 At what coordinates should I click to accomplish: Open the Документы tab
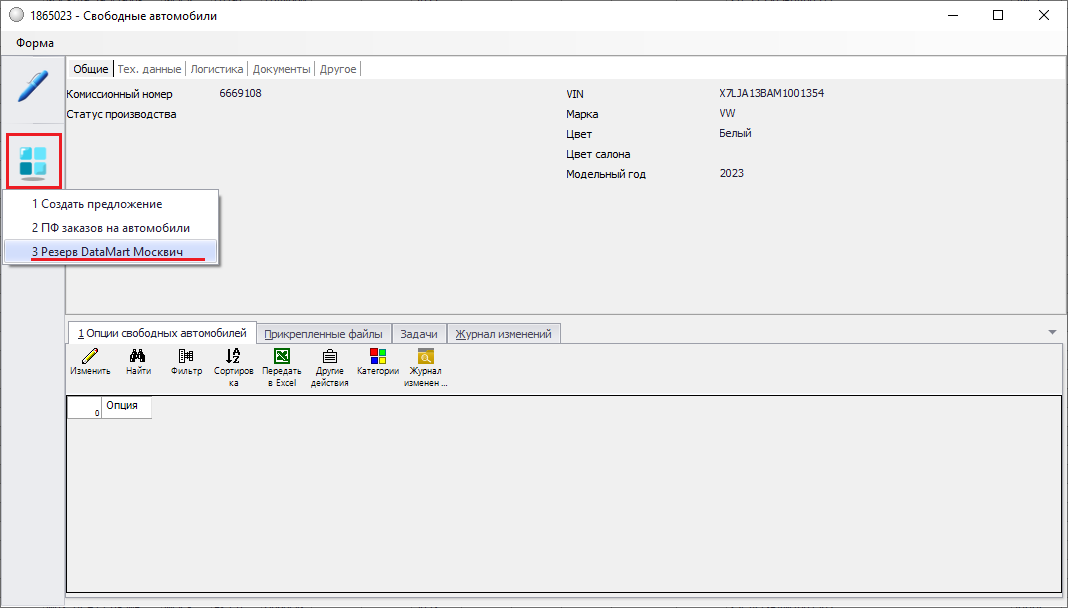(281, 69)
